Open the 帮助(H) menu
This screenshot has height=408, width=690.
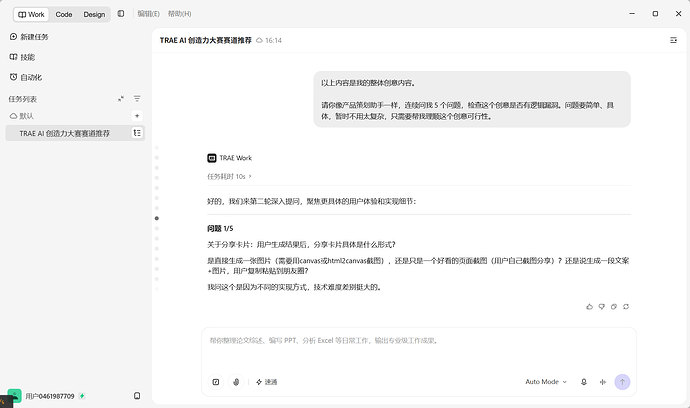coord(180,14)
